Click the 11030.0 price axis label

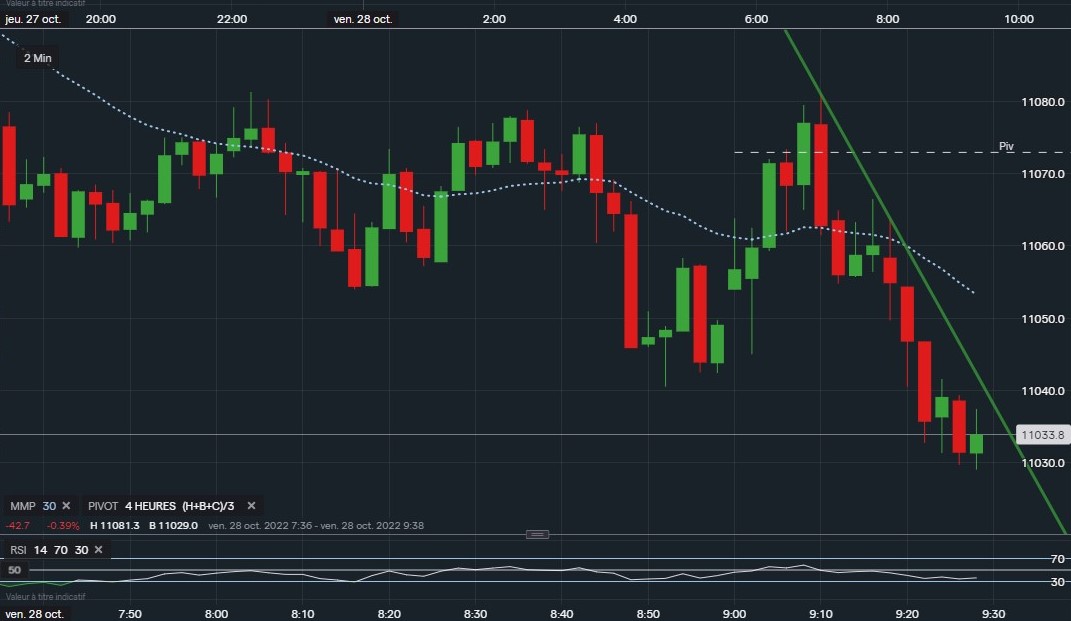pyautogui.click(x=1042, y=463)
